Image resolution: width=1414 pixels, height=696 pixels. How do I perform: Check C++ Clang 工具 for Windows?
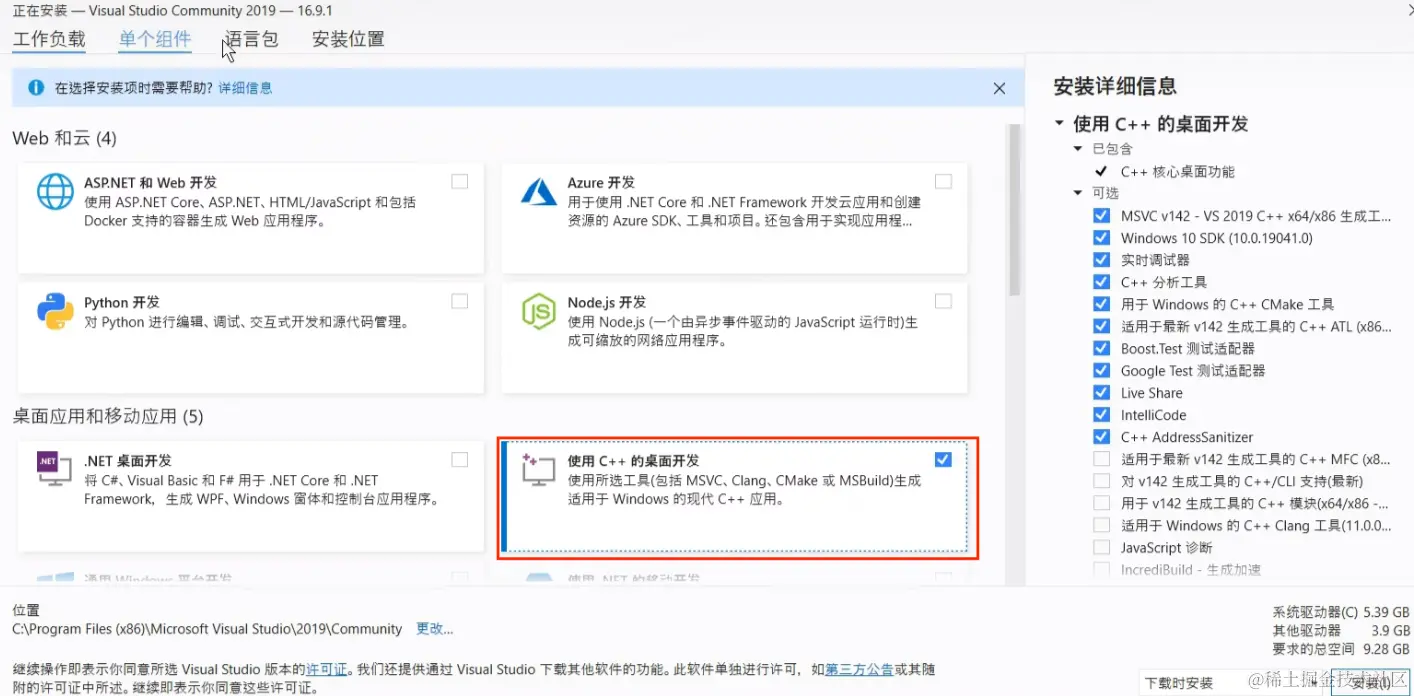point(1101,525)
